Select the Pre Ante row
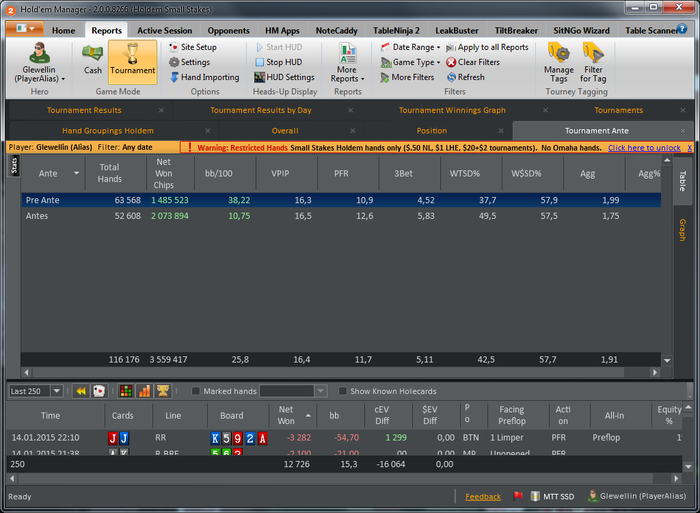This screenshot has width=700, height=513. 341,200
